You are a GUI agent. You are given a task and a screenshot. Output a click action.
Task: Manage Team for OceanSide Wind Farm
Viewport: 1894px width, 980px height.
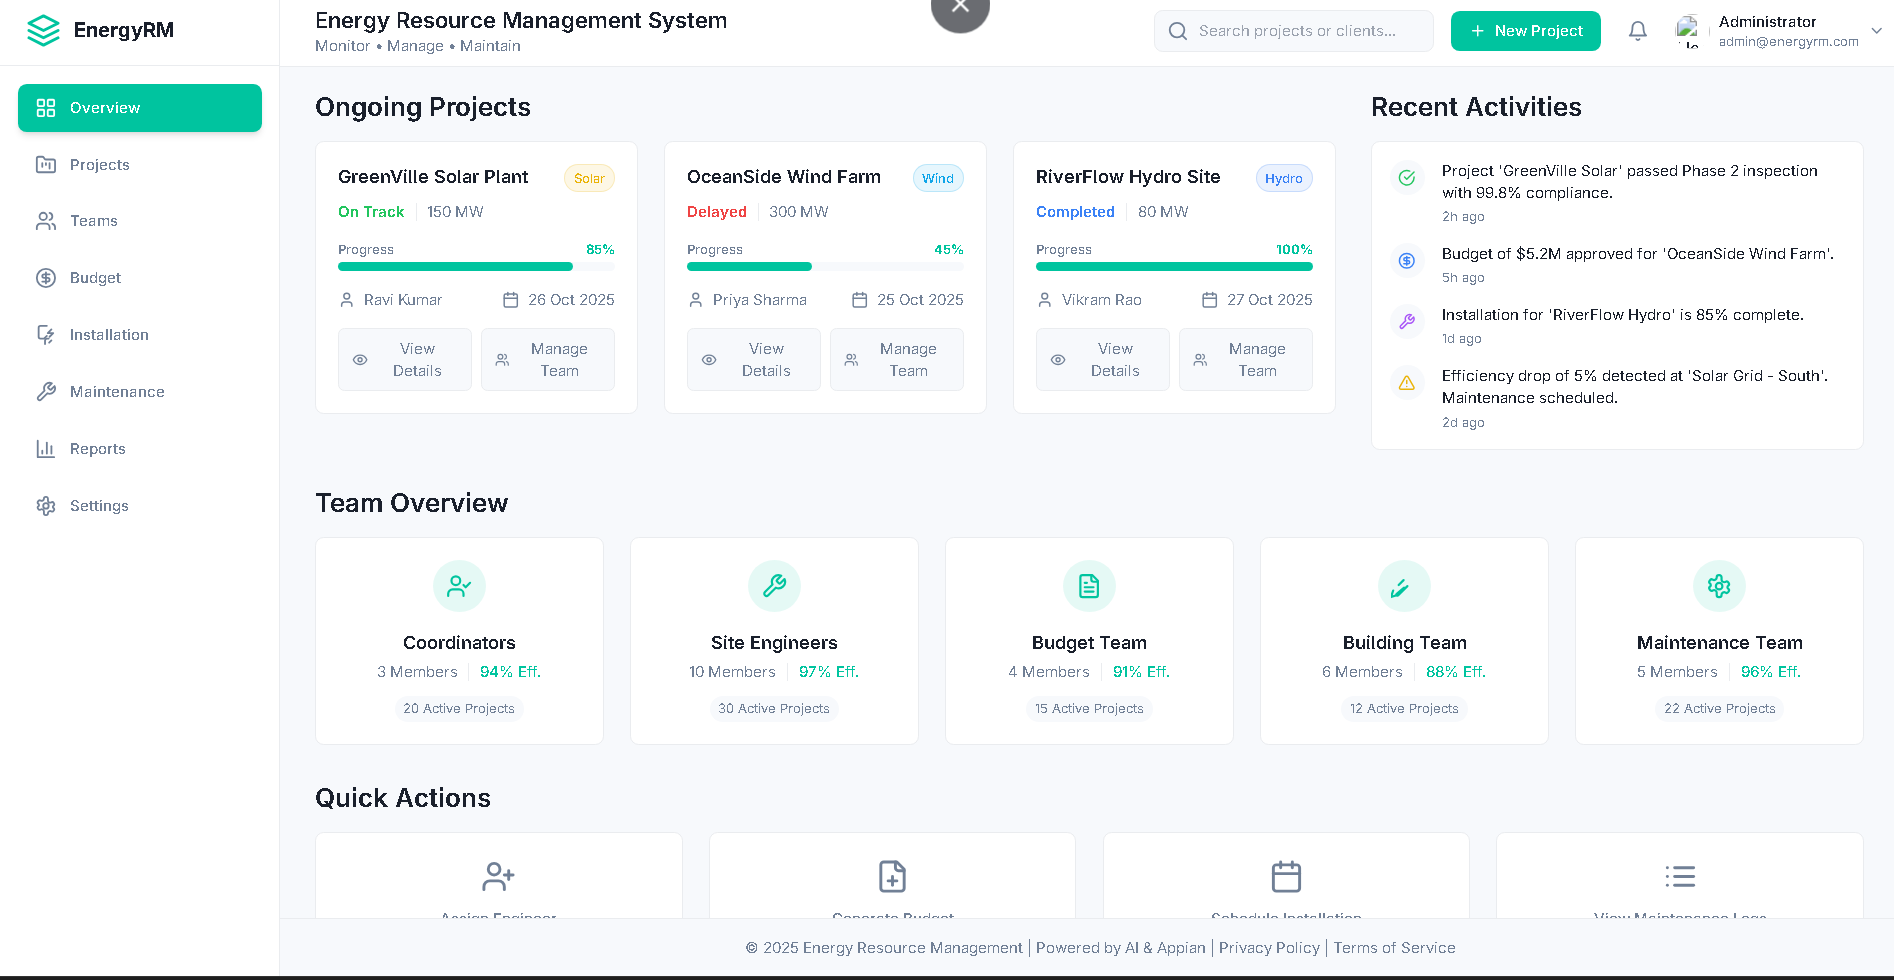896,360
